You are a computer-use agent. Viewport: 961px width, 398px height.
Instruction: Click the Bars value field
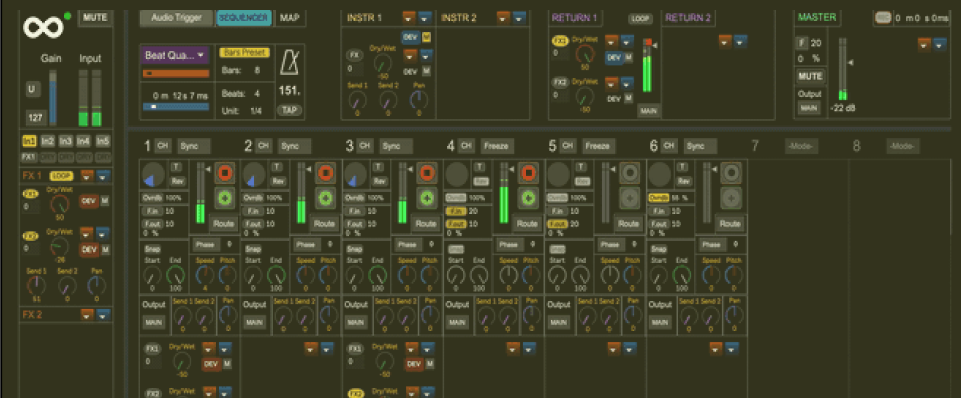coord(257,71)
